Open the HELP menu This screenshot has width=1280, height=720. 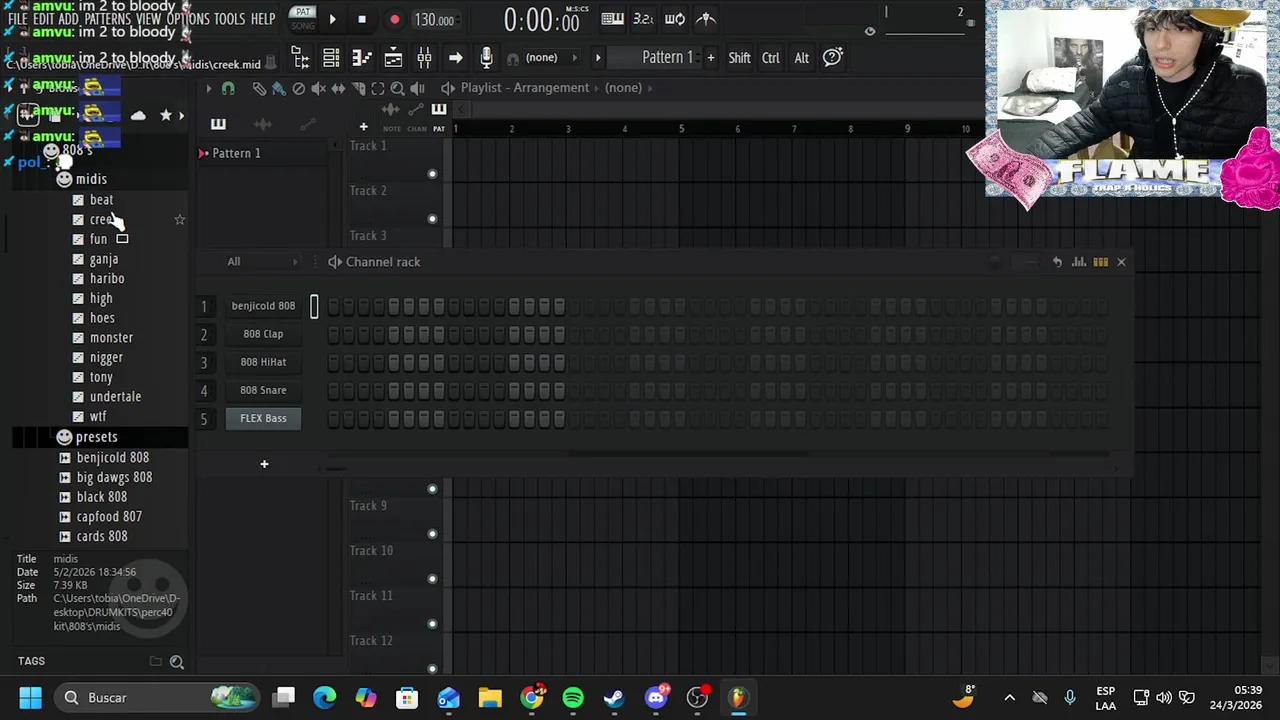pos(263,19)
